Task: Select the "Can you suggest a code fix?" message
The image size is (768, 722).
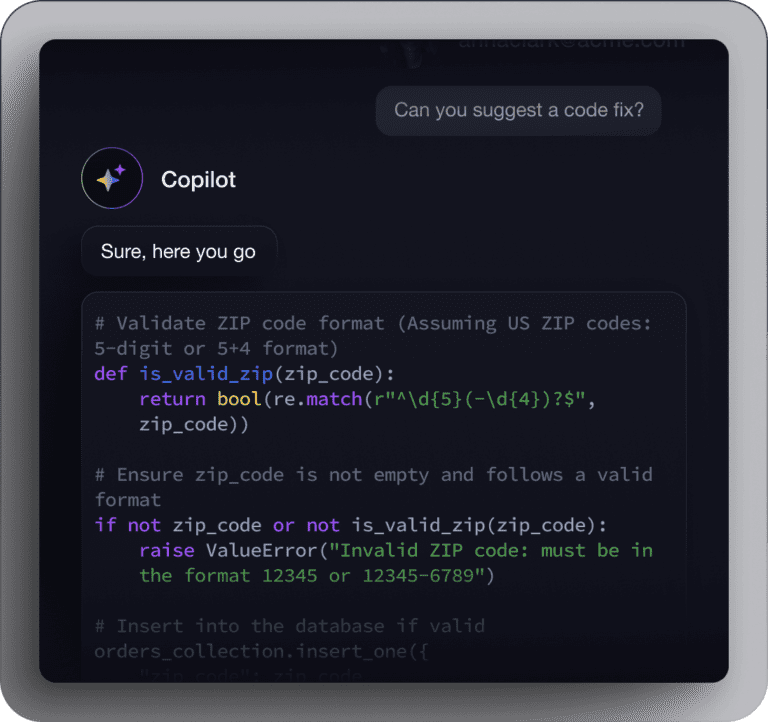Action: (x=518, y=110)
